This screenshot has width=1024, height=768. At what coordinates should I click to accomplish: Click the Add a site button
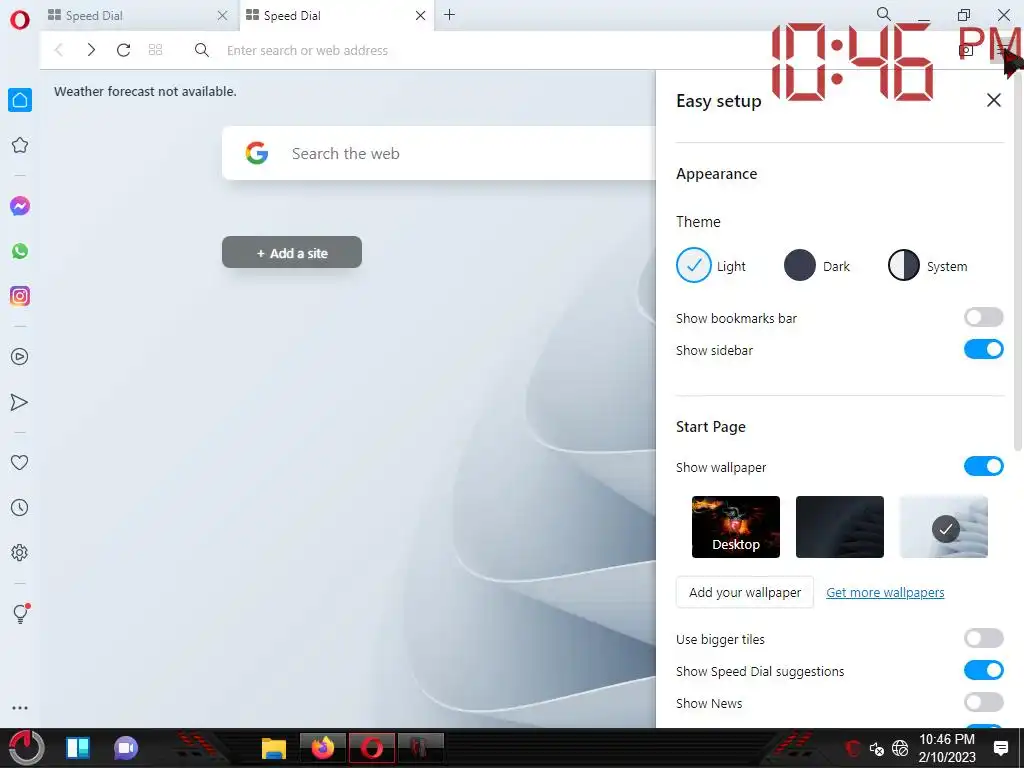[292, 252]
